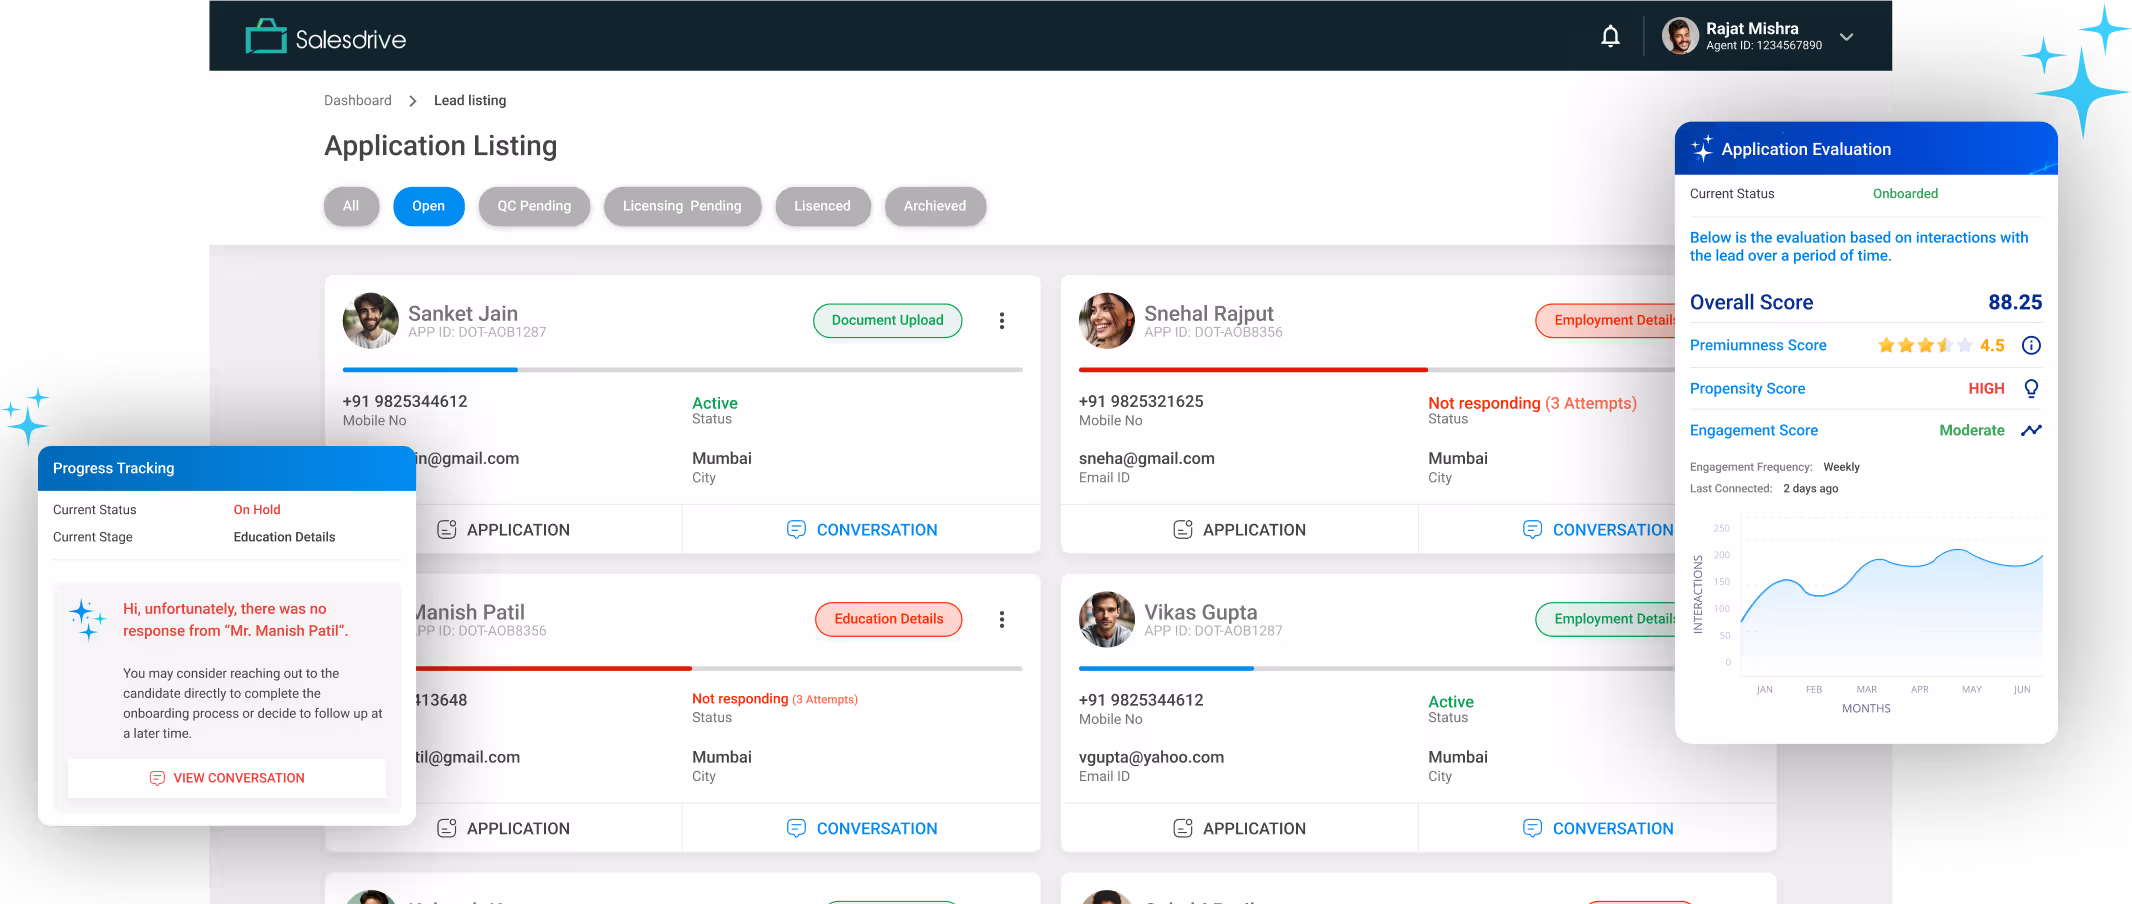Click conversation chat icon on Snehal Rajput card
The width and height of the screenshot is (2132, 904).
coord(1532,529)
